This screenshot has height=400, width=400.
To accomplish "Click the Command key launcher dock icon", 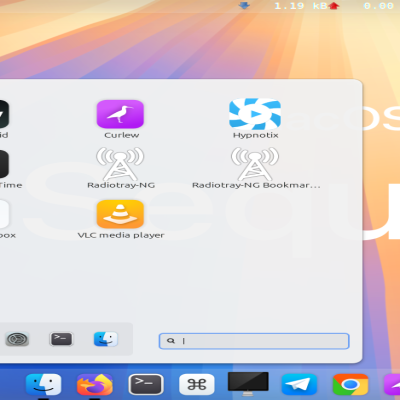I will pyautogui.click(x=197, y=384).
